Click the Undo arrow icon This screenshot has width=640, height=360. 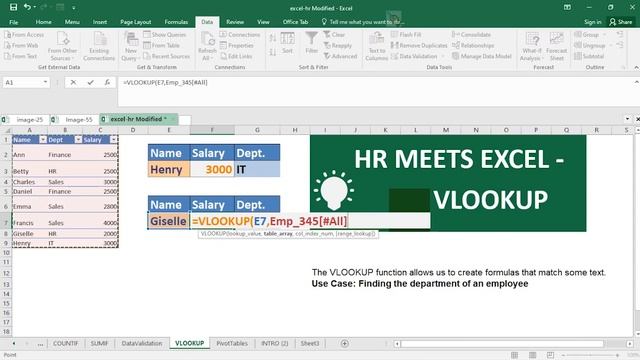[x=27, y=7]
